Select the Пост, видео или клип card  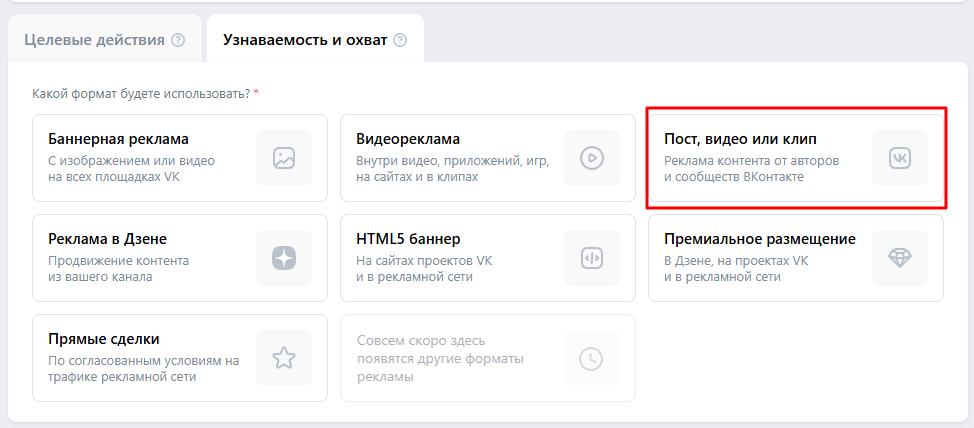point(796,158)
